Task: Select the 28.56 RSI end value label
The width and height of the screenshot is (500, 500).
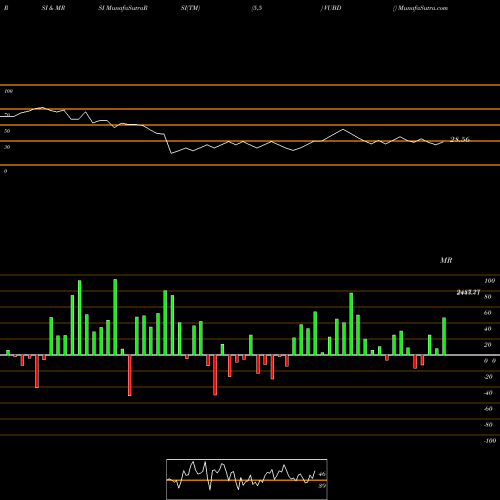Action: click(x=460, y=139)
